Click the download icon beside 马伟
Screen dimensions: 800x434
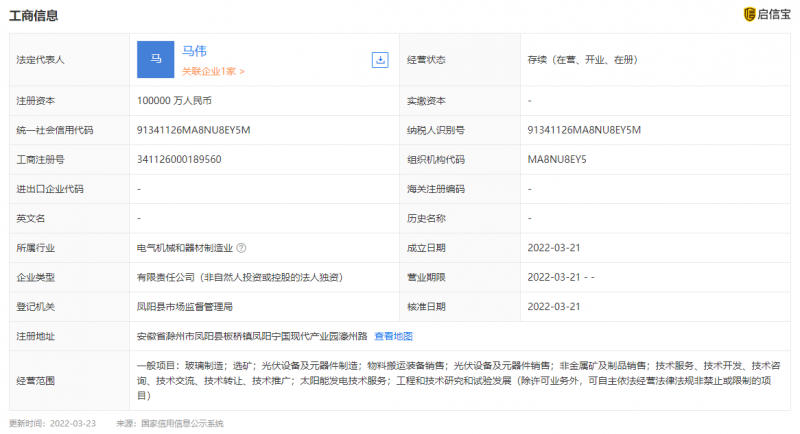click(380, 60)
